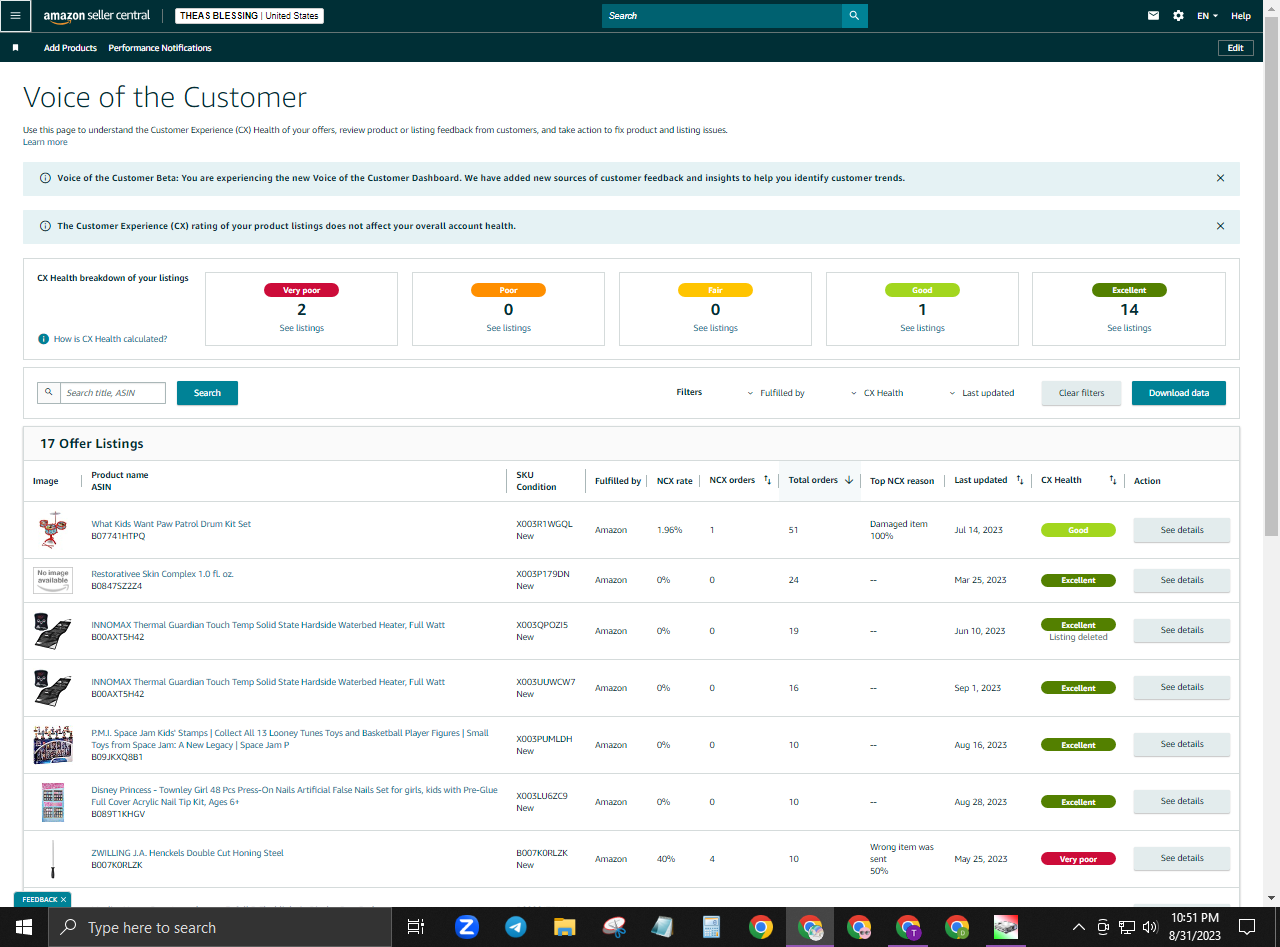The height and width of the screenshot is (947, 1280).
Task: Open the Feedback tab
Action: [x=39, y=900]
